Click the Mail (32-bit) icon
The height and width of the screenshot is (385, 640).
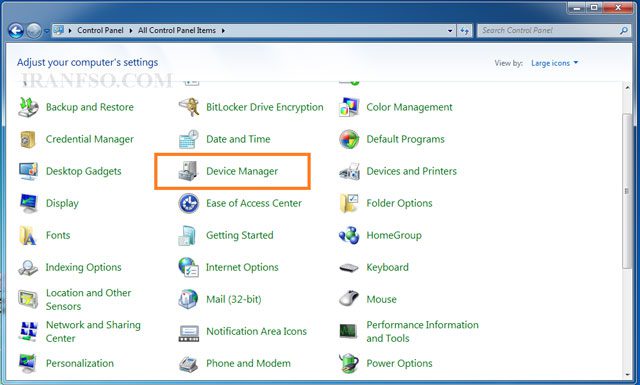pos(189,299)
